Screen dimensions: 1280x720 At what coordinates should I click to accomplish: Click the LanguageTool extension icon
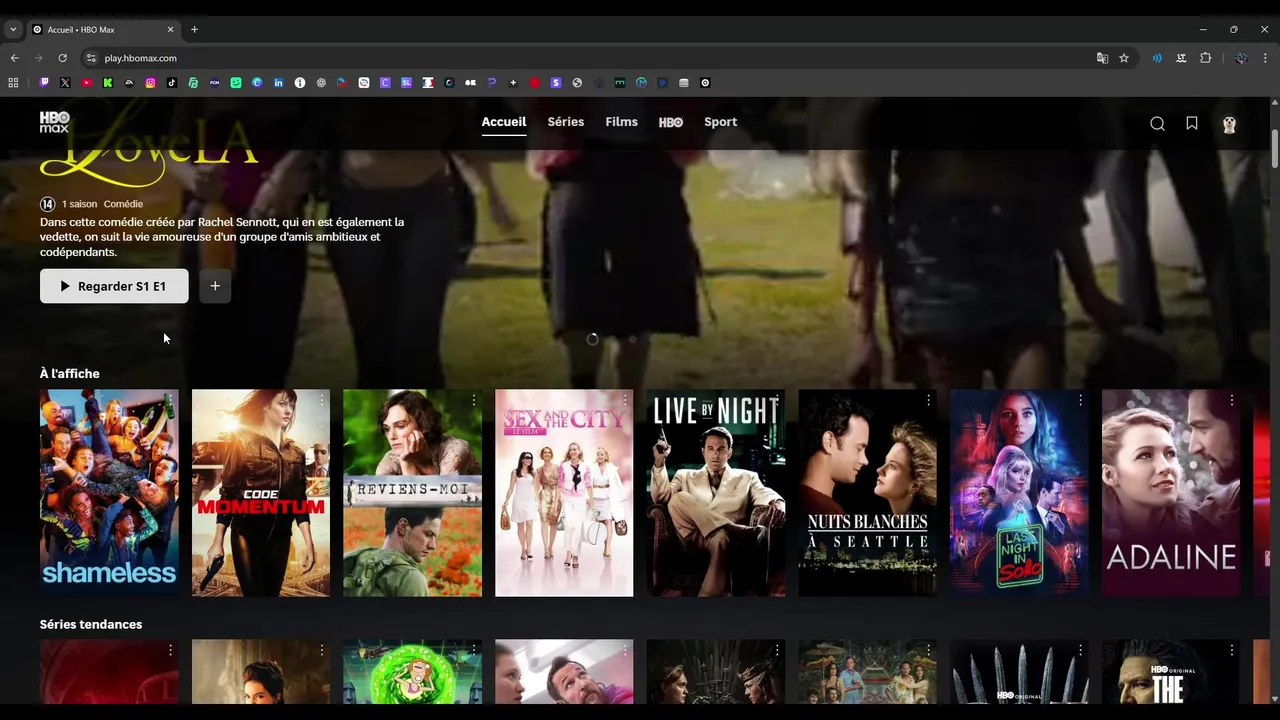[x=1181, y=58]
